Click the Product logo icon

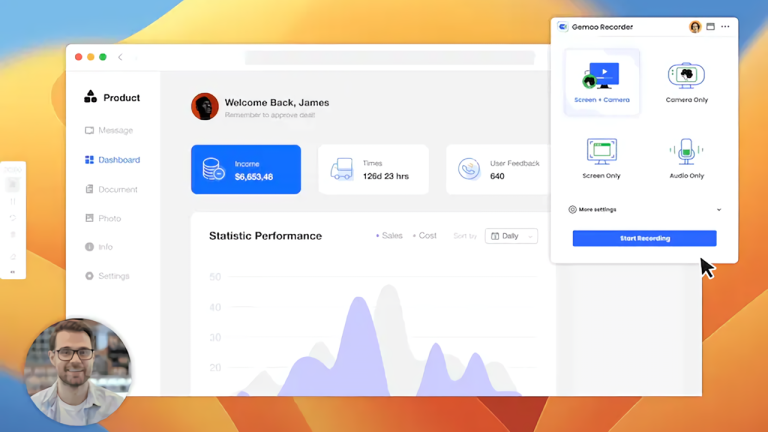click(x=91, y=96)
